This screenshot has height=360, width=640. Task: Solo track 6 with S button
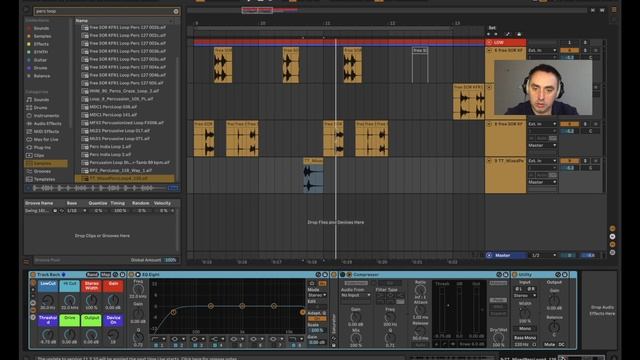585,51
